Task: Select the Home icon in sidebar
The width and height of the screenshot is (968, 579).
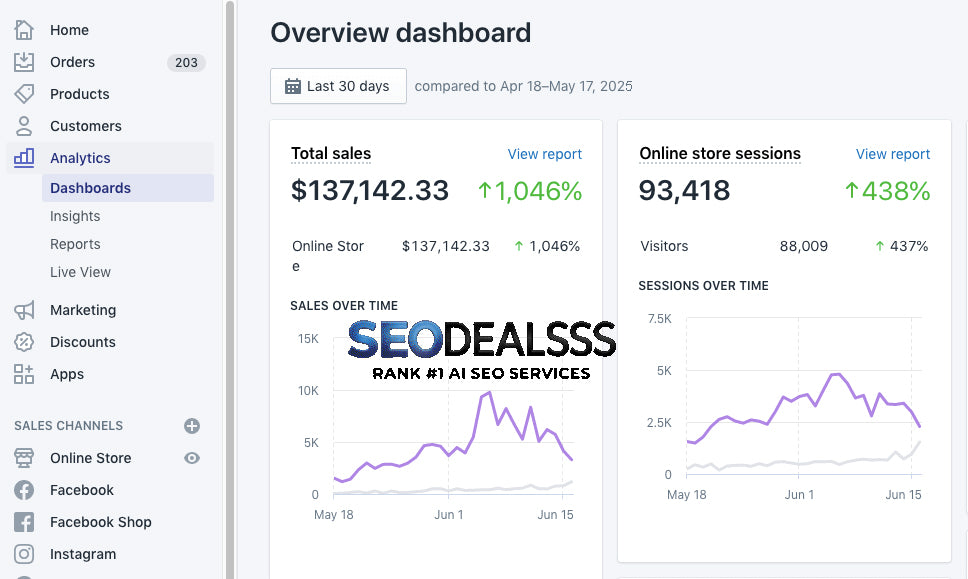Action: (23, 30)
